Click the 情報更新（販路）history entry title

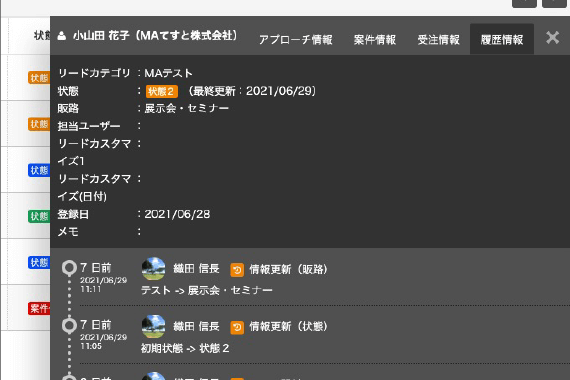point(288,269)
